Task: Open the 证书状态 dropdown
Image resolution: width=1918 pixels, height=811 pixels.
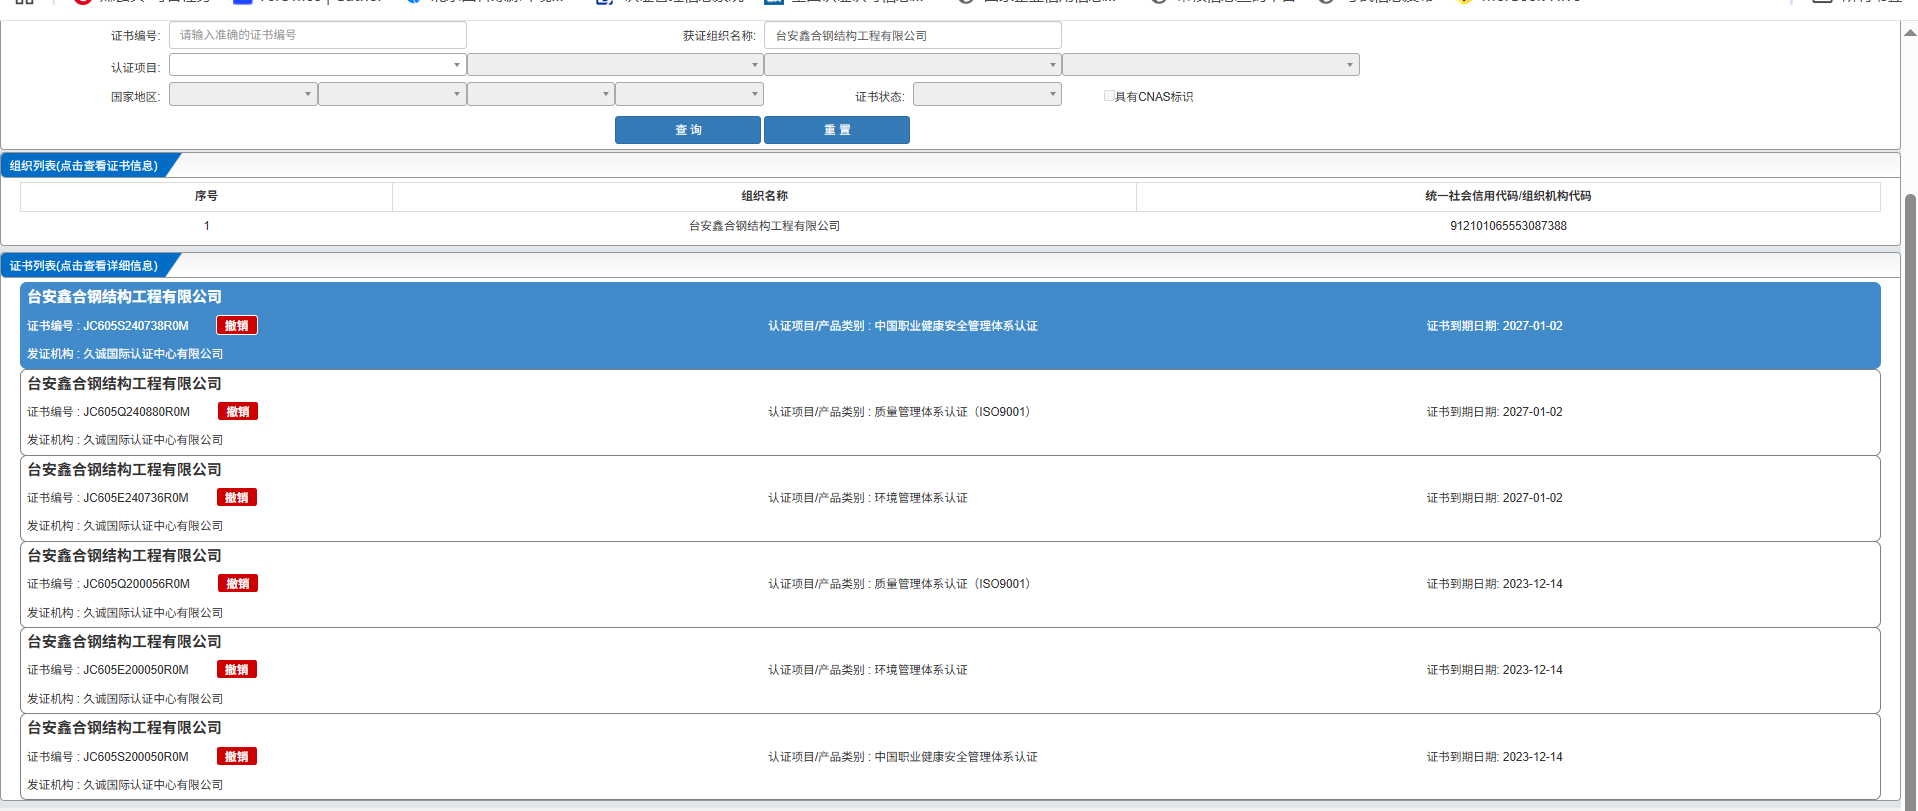Action: pyautogui.click(x=987, y=94)
